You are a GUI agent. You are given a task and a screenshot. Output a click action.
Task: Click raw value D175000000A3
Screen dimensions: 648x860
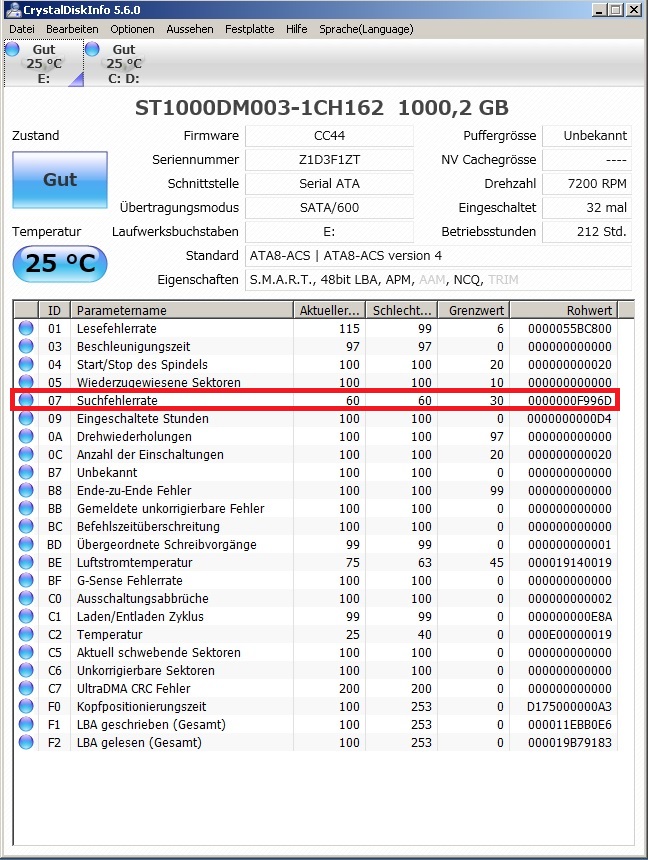570,706
